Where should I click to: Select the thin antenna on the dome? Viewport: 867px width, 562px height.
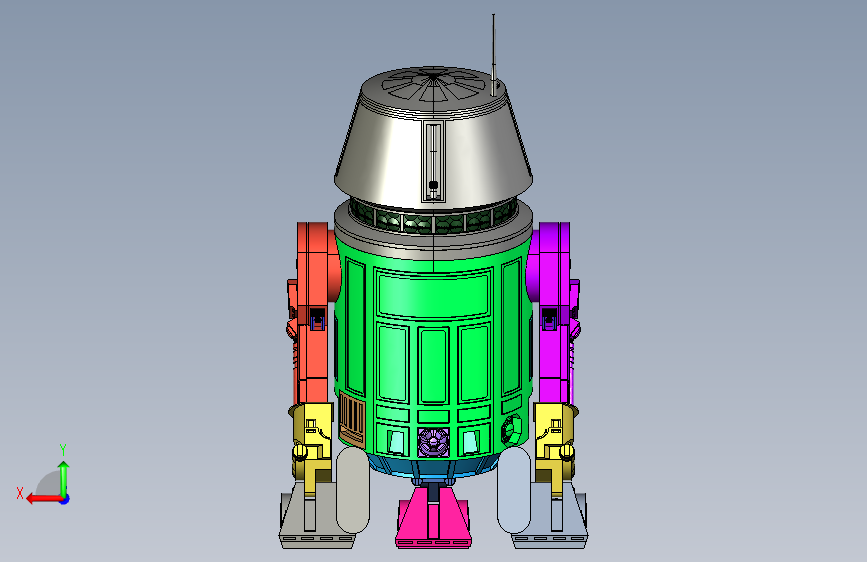(494, 54)
